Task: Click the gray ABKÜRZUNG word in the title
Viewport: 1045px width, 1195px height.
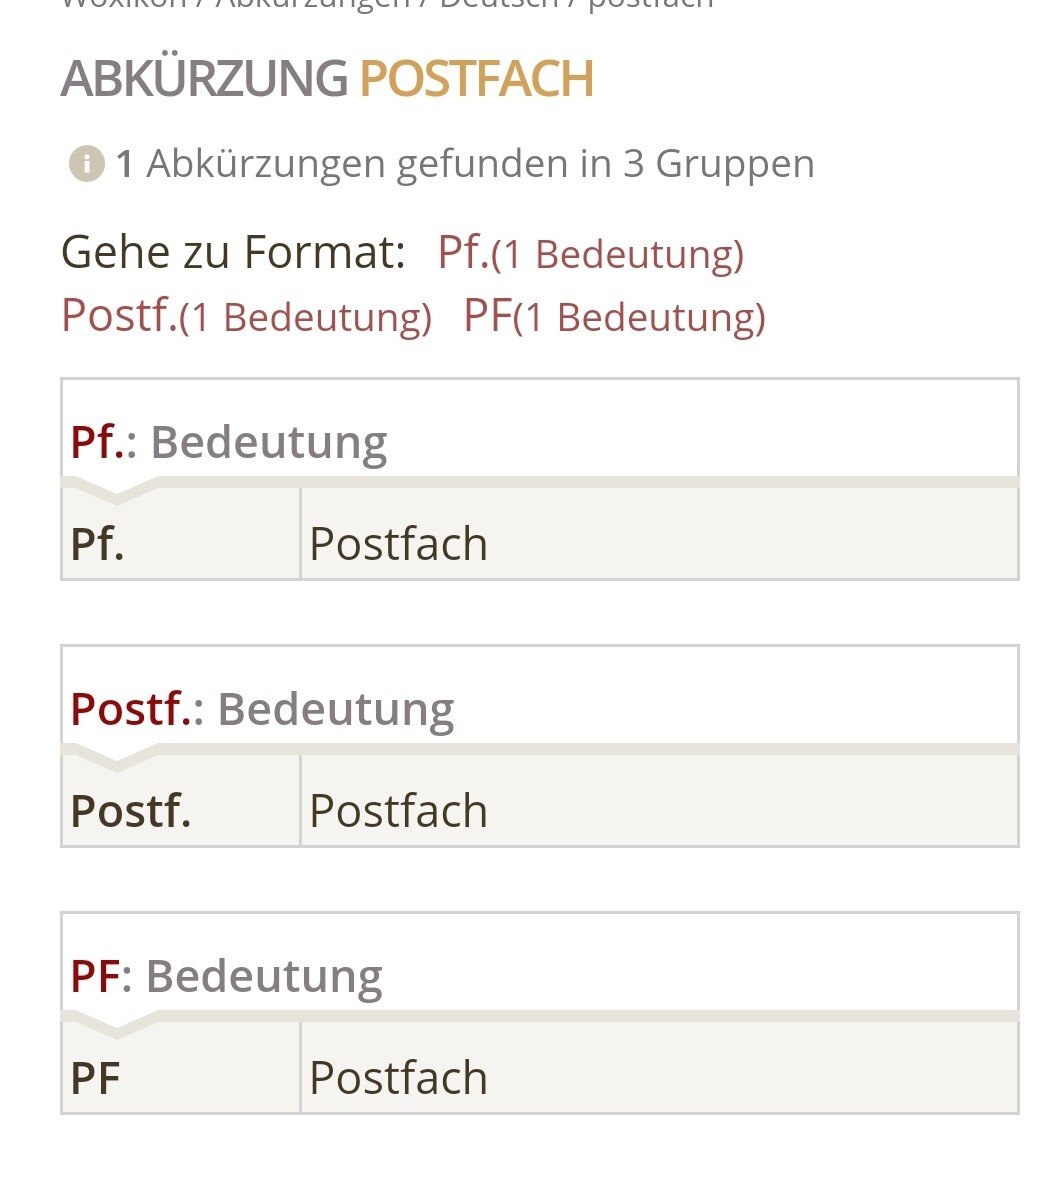Action: tap(204, 79)
